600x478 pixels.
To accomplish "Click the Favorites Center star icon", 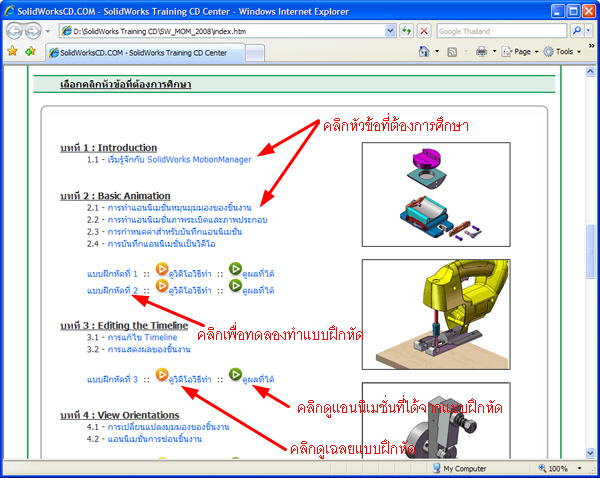I will pos(12,51).
